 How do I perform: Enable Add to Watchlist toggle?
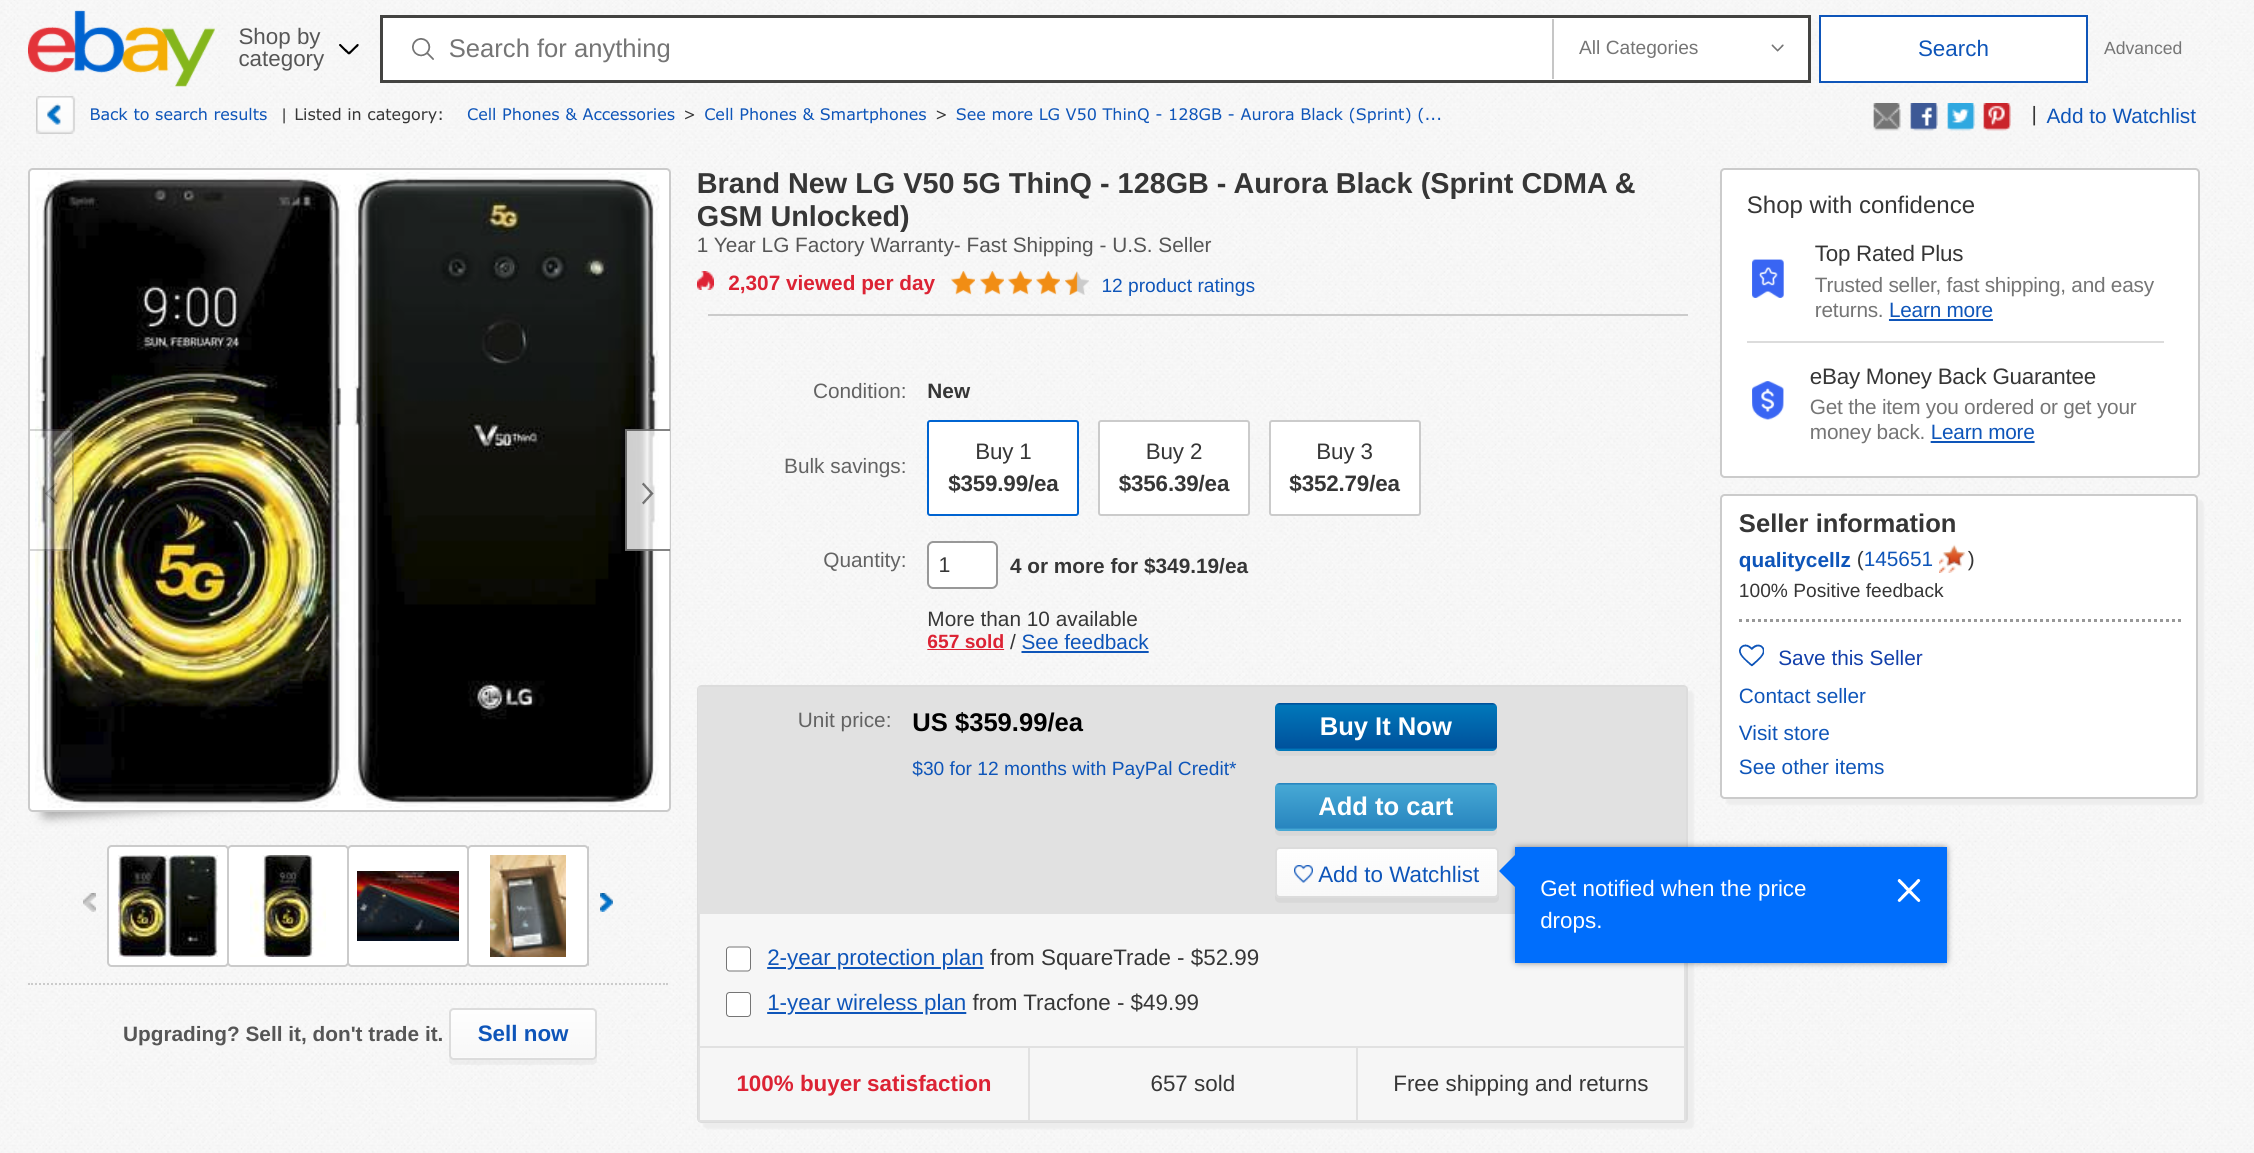[x=1385, y=874]
